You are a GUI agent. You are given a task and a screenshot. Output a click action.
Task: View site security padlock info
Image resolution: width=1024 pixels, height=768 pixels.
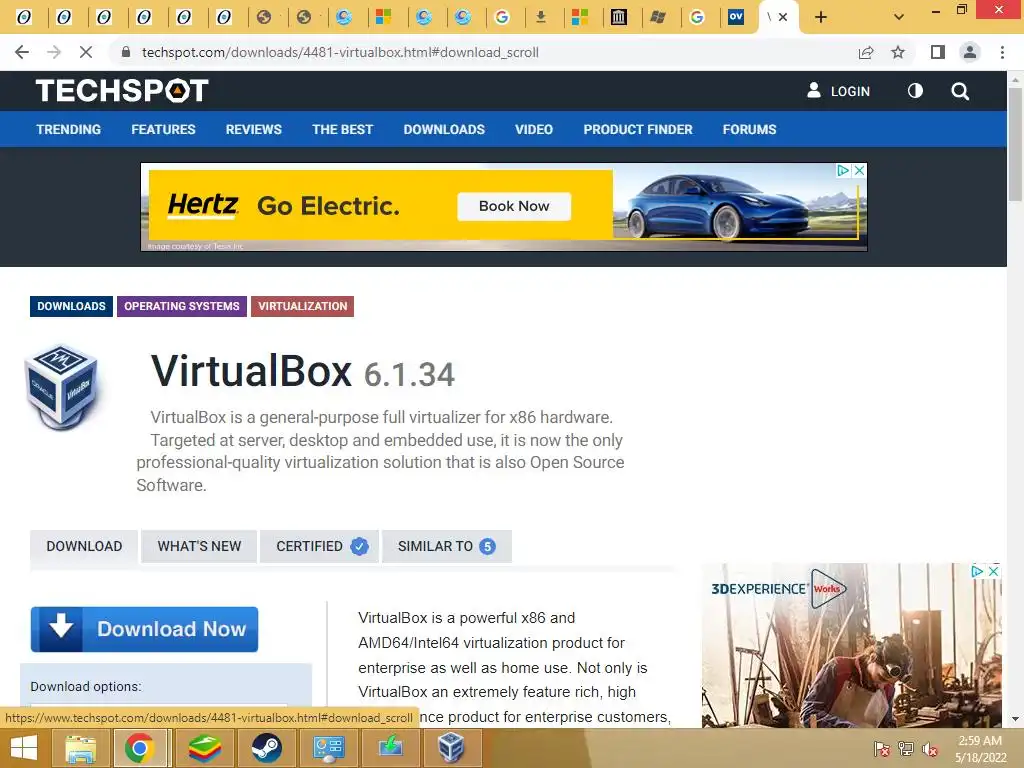click(x=126, y=52)
